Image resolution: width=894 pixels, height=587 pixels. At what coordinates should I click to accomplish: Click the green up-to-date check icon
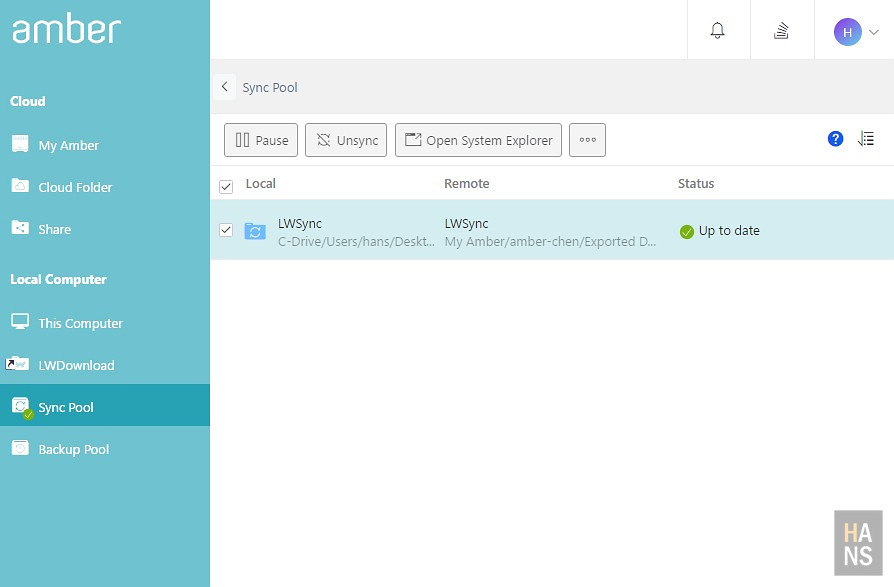[x=686, y=231]
